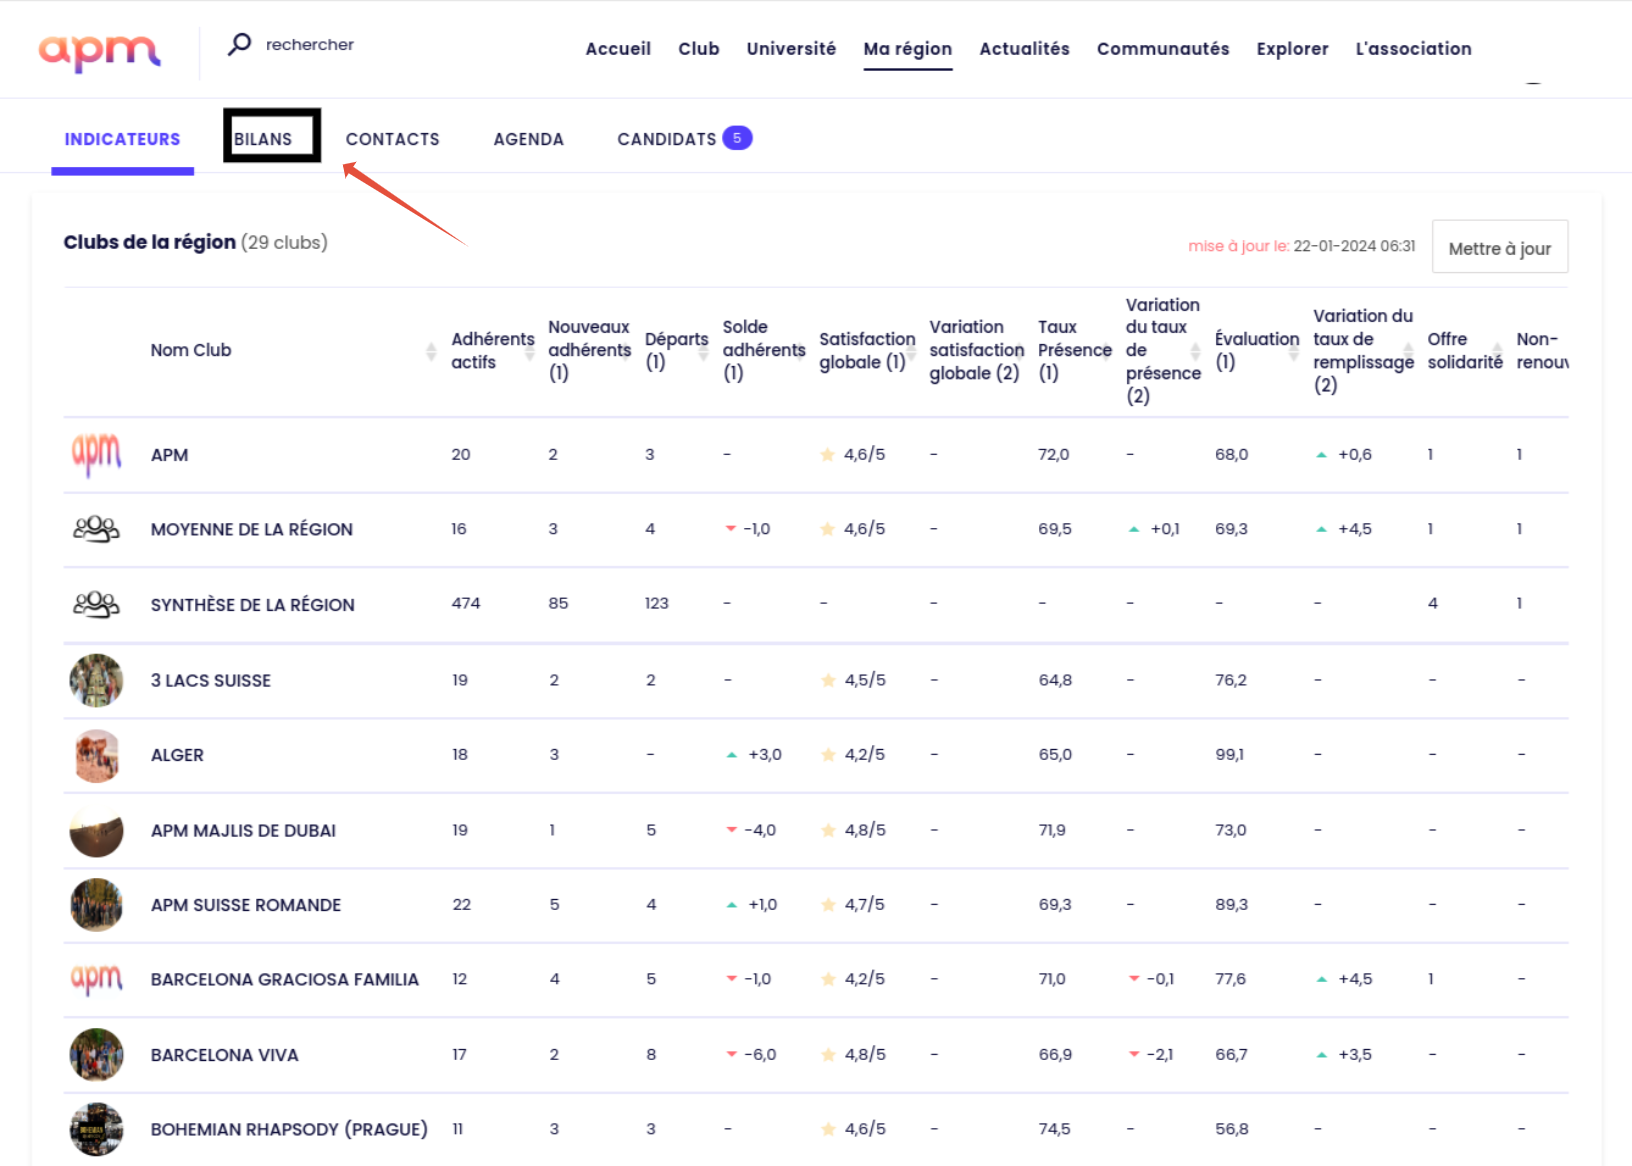Sort by Adhérents actifs column
This screenshot has height=1166, width=1632.
click(x=530, y=350)
